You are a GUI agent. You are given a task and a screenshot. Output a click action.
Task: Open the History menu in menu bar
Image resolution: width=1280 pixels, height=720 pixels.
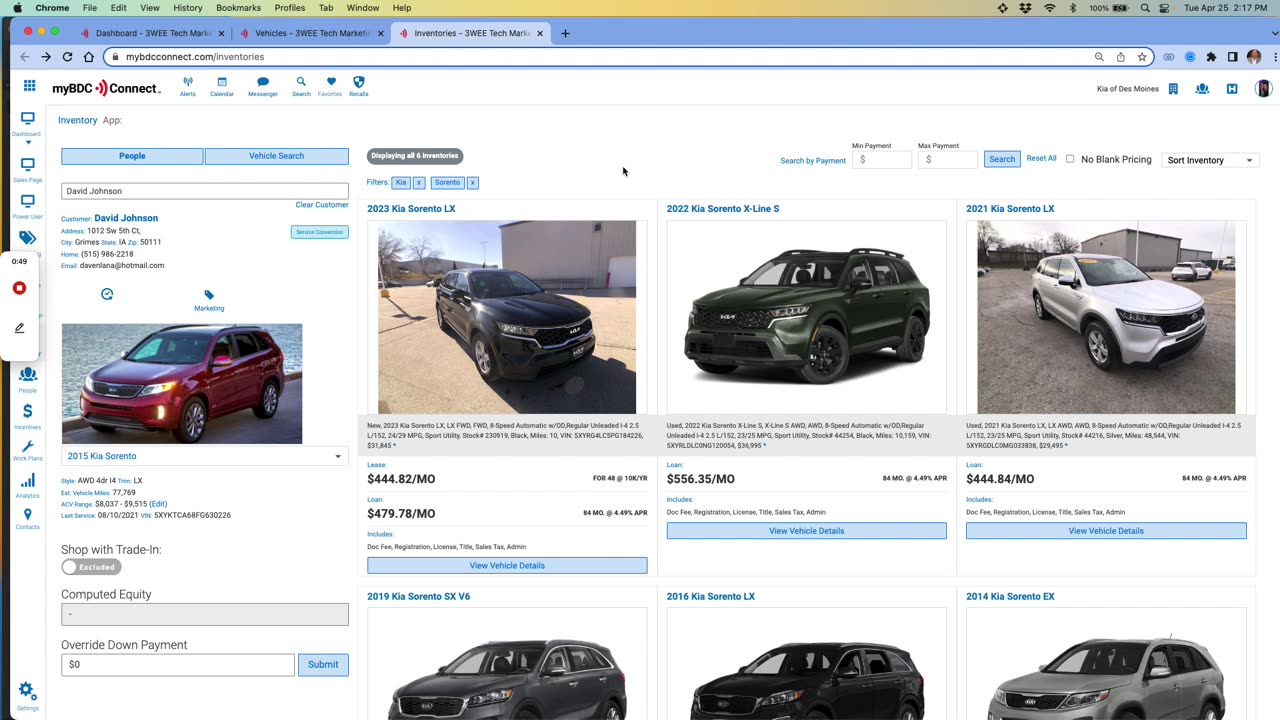click(187, 8)
